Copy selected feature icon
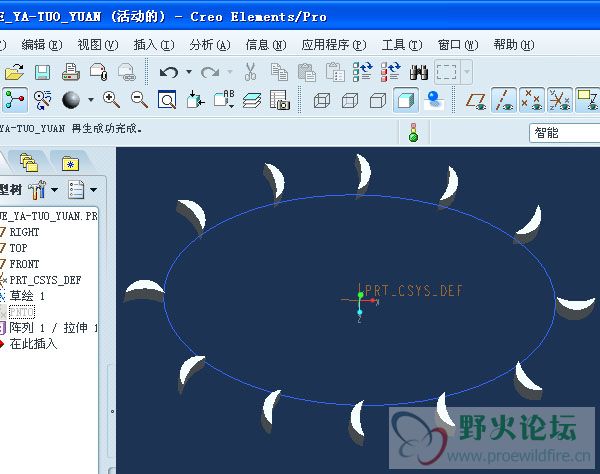The width and height of the screenshot is (600, 474). click(279, 72)
